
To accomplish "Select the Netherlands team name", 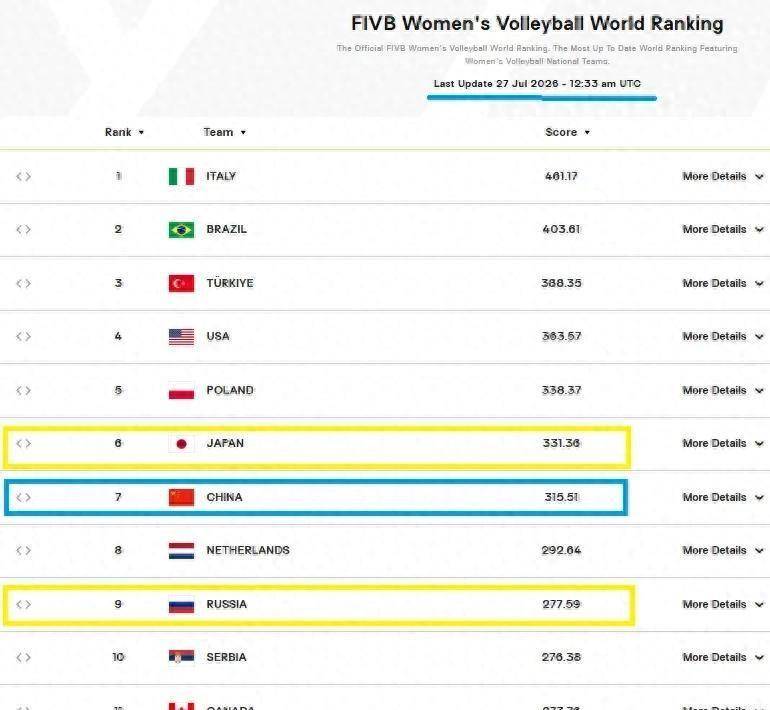I will pyautogui.click(x=248, y=550).
